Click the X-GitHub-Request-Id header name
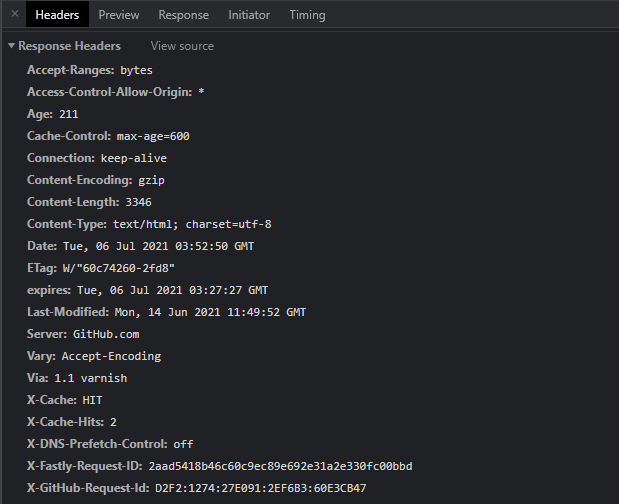The width and height of the screenshot is (619, 504). [88, 488]
